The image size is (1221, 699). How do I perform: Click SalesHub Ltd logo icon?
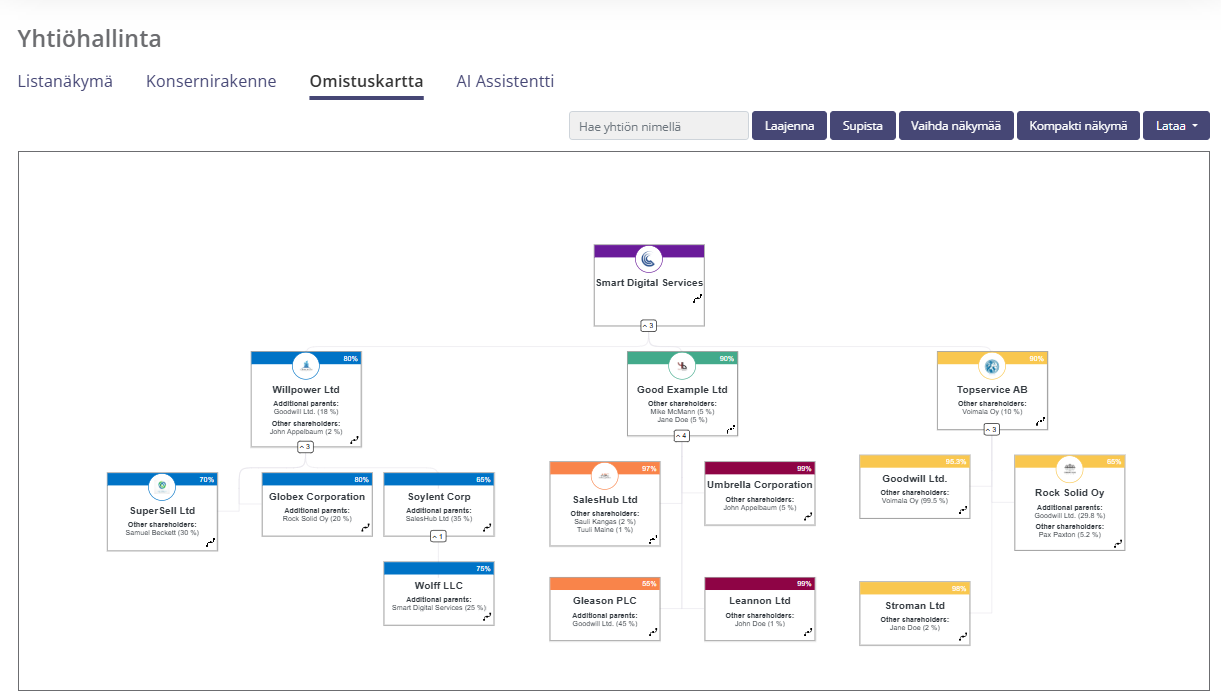click(x=604, y=476)
